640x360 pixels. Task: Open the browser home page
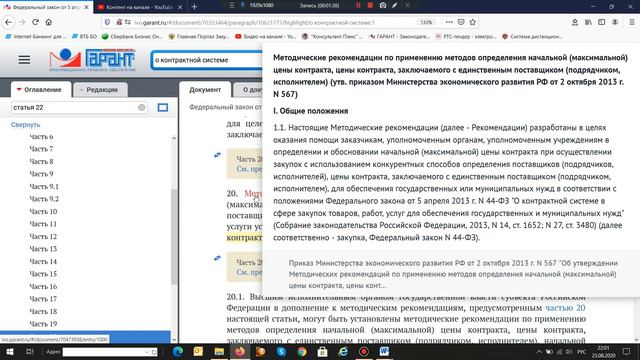[49, 22]
